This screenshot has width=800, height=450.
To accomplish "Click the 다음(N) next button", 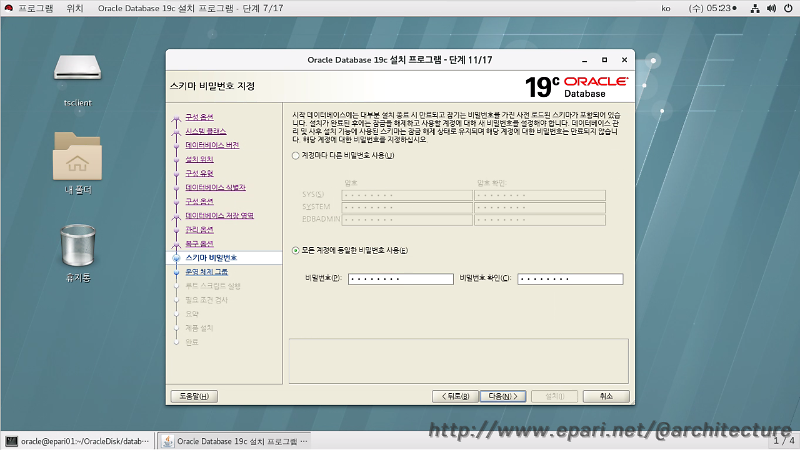I will 503,396.
